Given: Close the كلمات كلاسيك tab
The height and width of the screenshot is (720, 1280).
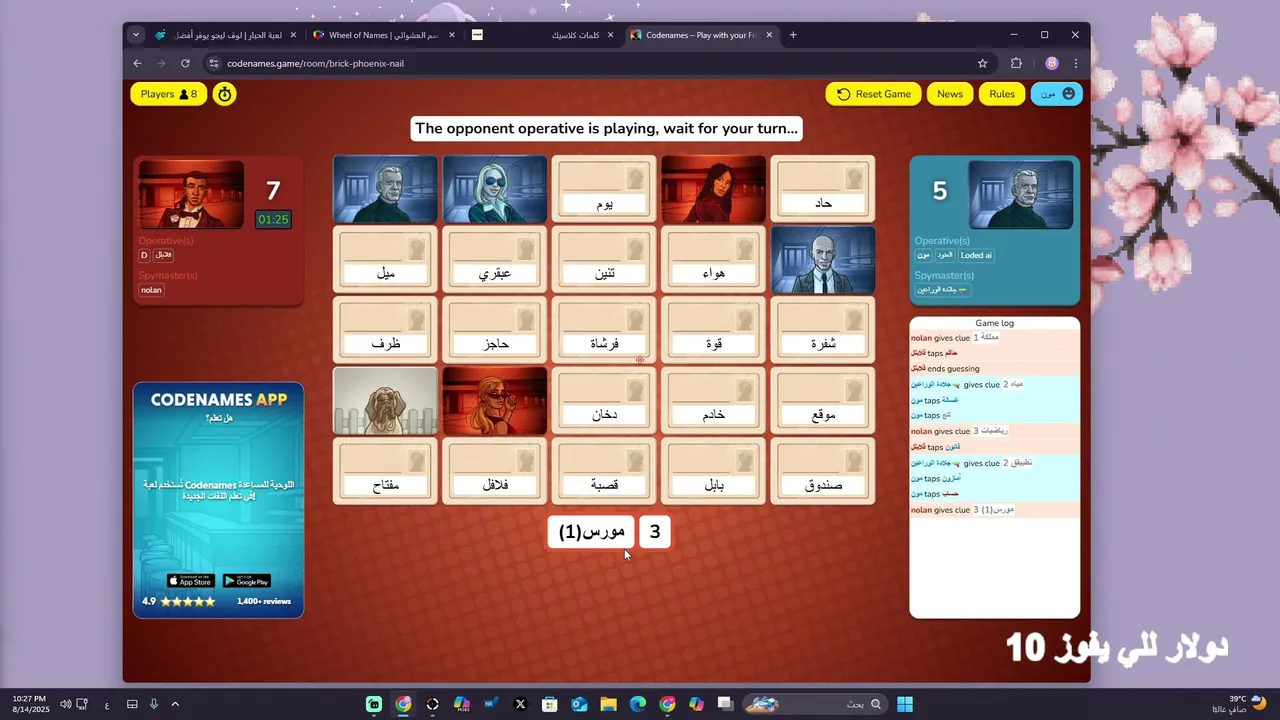Looking at the screenshot, I should tap(610, 35).
